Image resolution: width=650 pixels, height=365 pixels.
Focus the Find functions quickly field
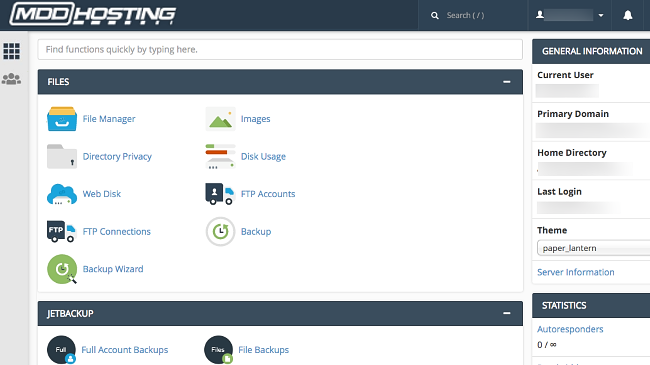pyautogui.click(x=280, y=49)
